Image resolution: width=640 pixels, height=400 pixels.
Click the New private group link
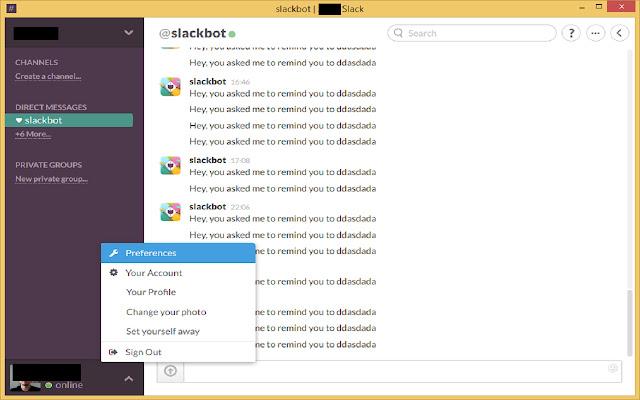click(51, 179)
